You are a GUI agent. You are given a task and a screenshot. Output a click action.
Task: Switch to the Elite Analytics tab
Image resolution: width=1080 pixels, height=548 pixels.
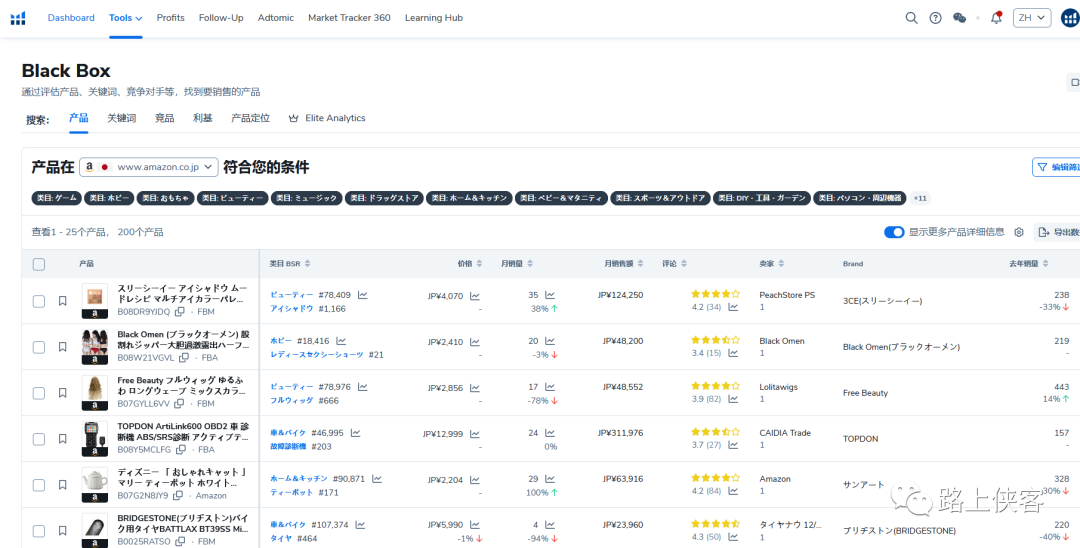[x=326, y=118]
